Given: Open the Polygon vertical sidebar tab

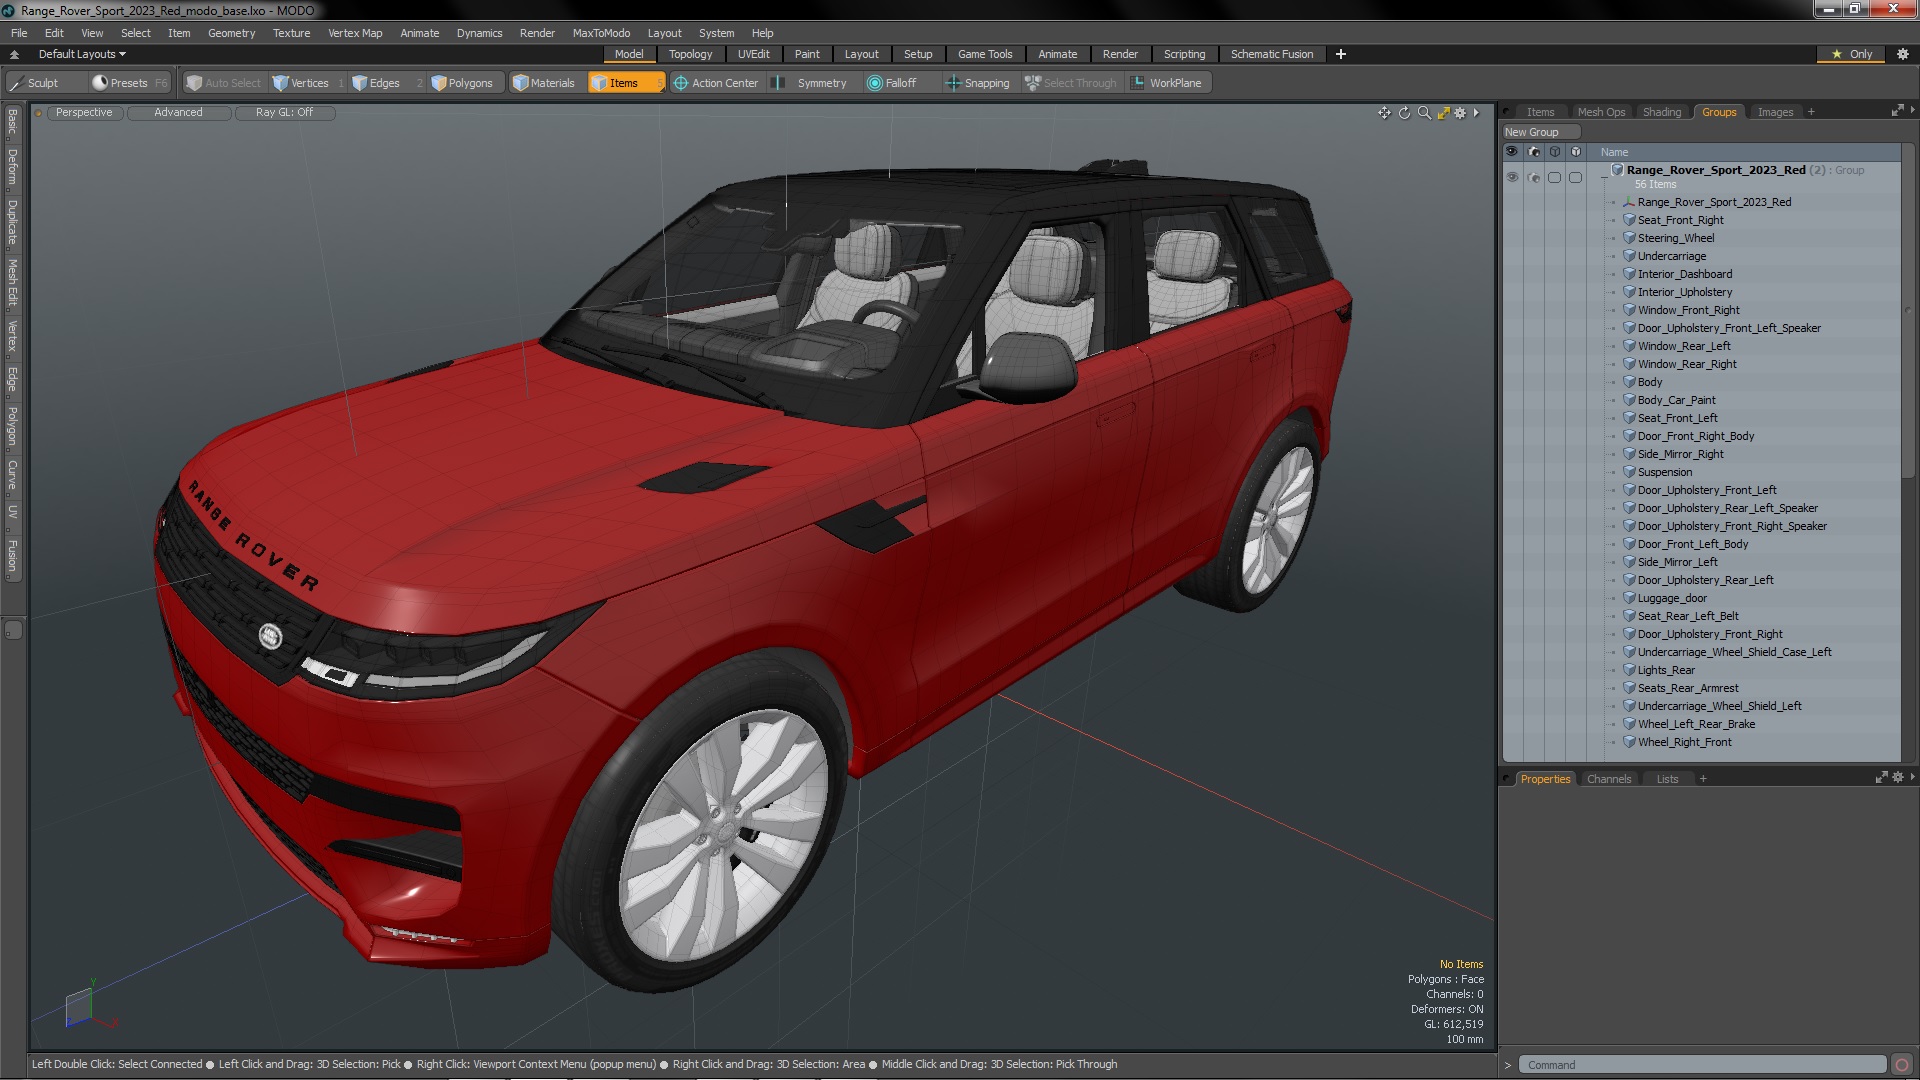Looking at the screenshot, I should (13, 427).
